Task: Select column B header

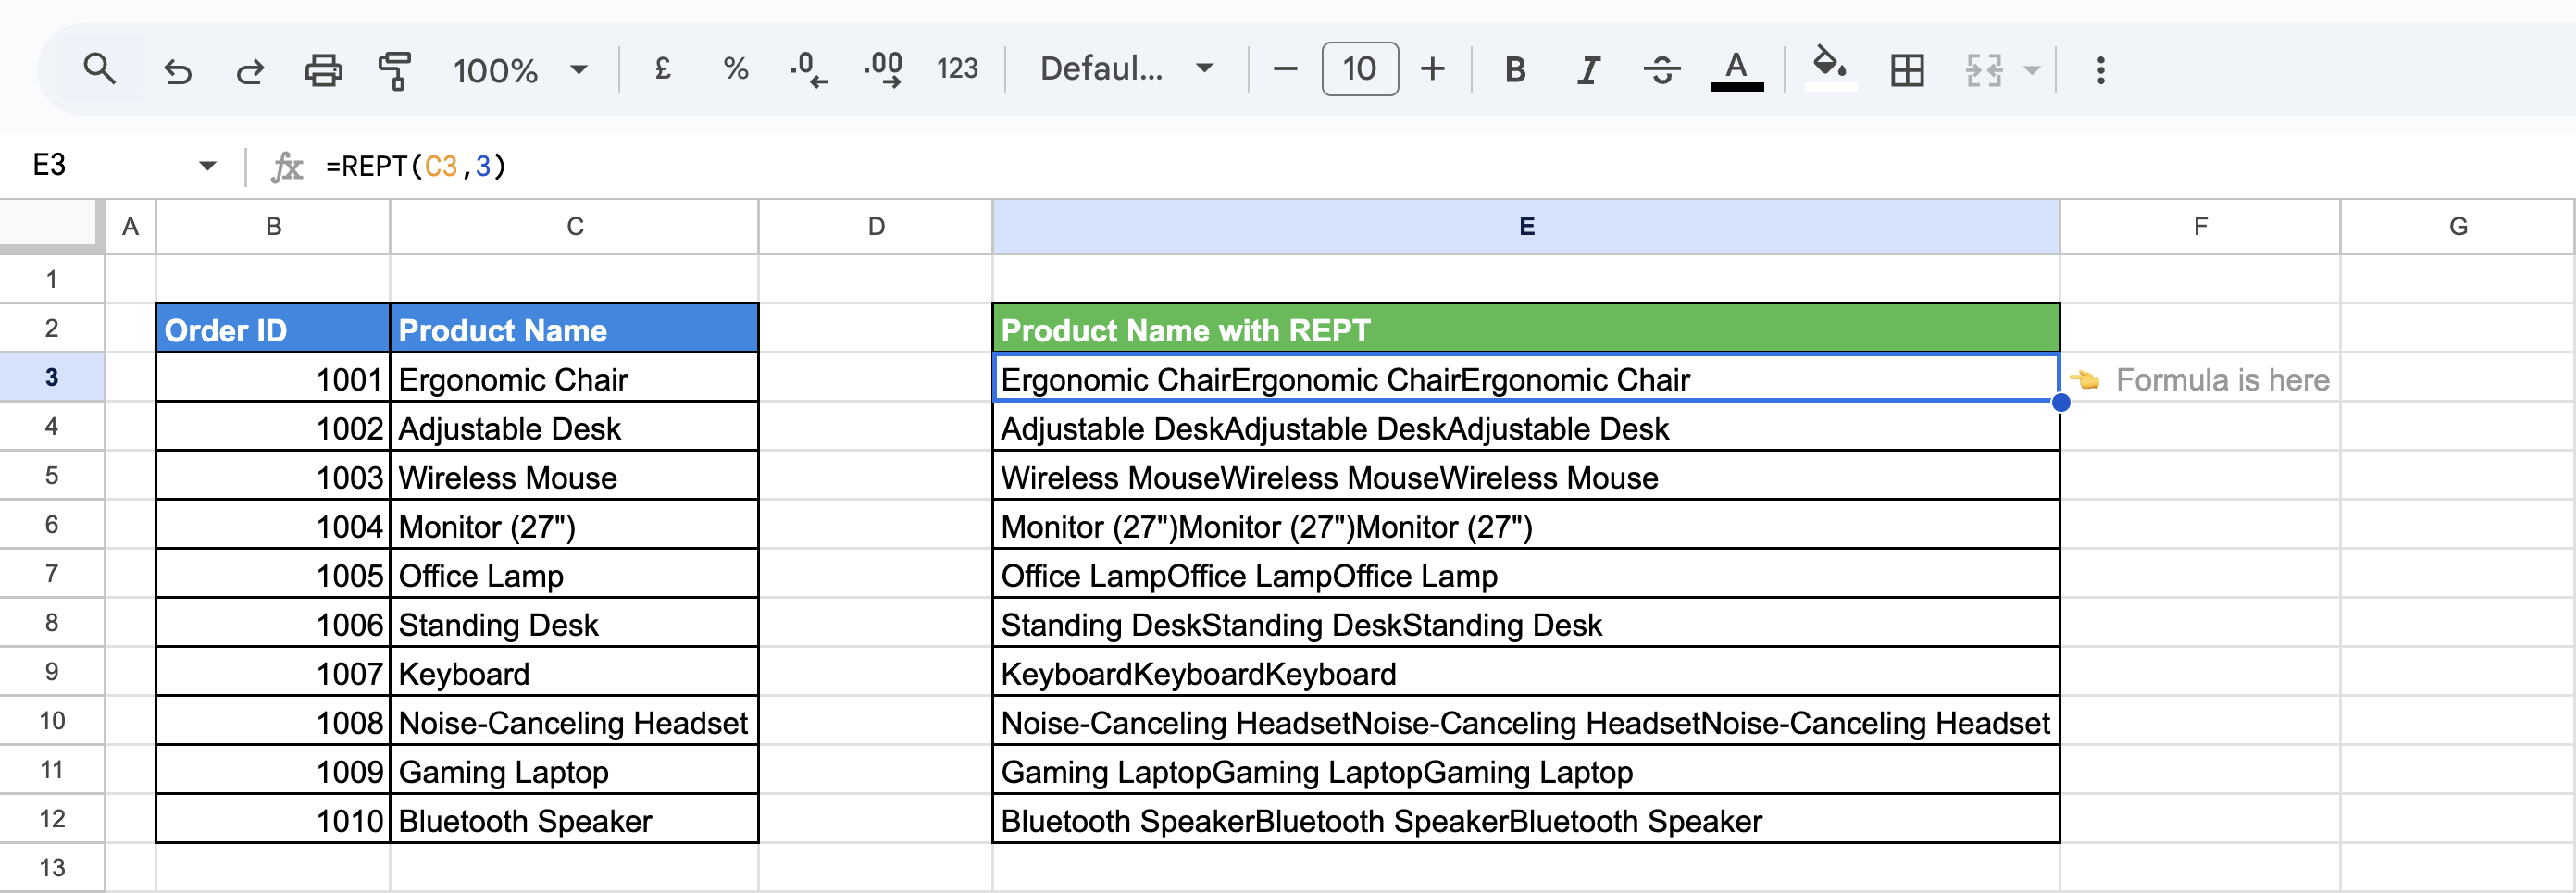Action: 273,227
